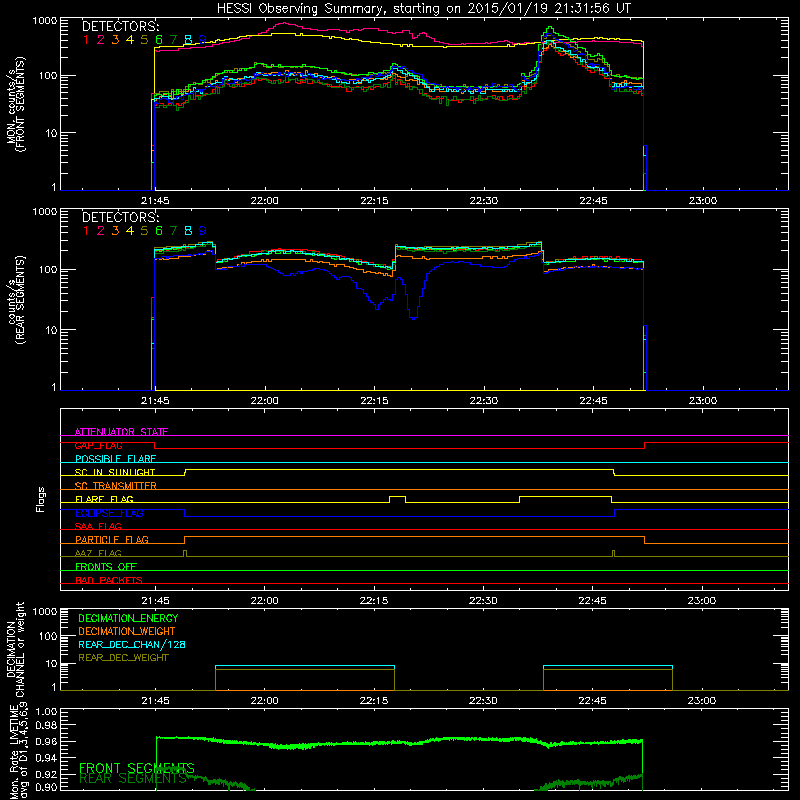Select cyan detector 8 in rear segments legend
Image resolution: width=800 pixels, height=800 pixels.
[x=188, y=231]
